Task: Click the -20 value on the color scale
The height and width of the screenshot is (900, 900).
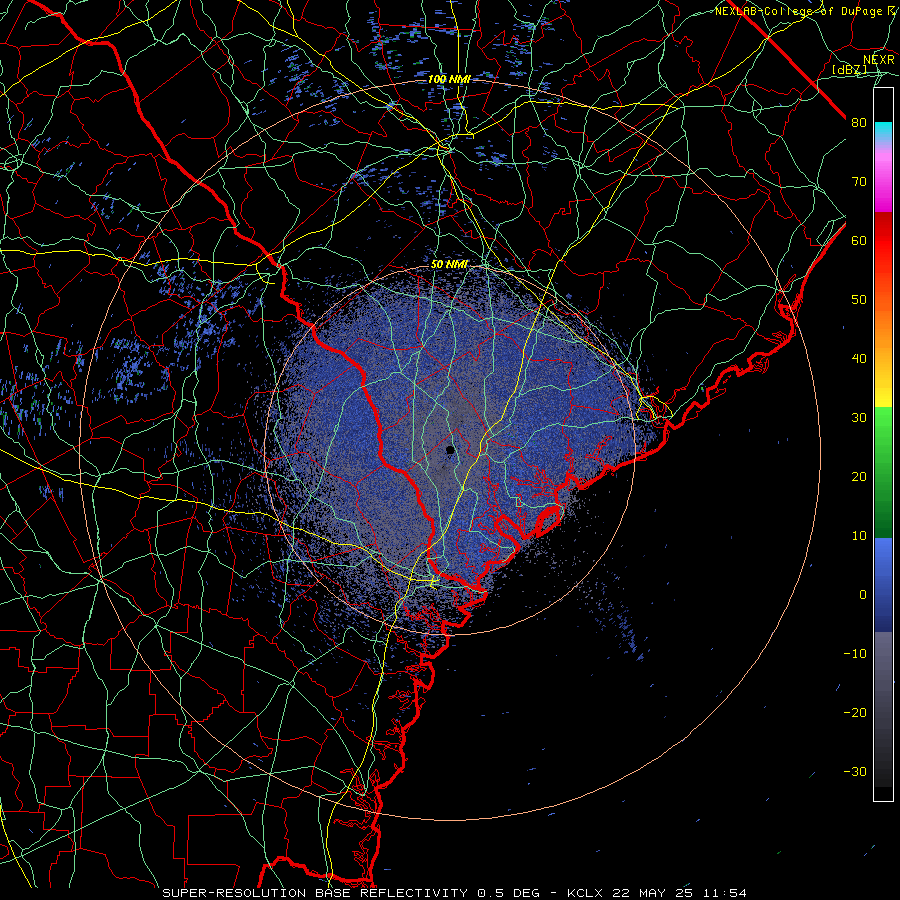Action: coord(855,712)
